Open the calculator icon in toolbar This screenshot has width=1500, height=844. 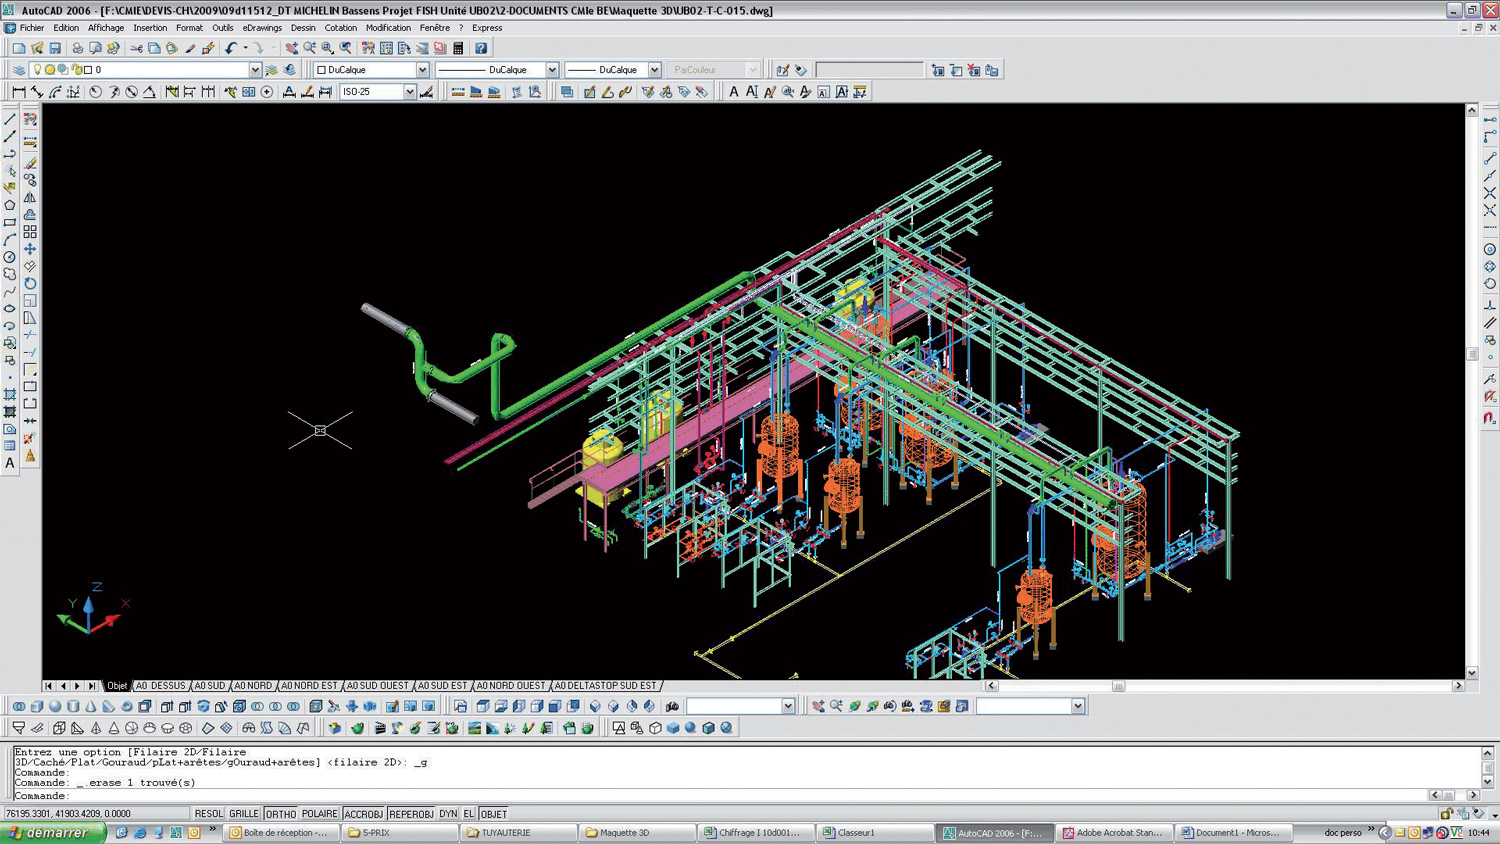click(x=458, y=48)
